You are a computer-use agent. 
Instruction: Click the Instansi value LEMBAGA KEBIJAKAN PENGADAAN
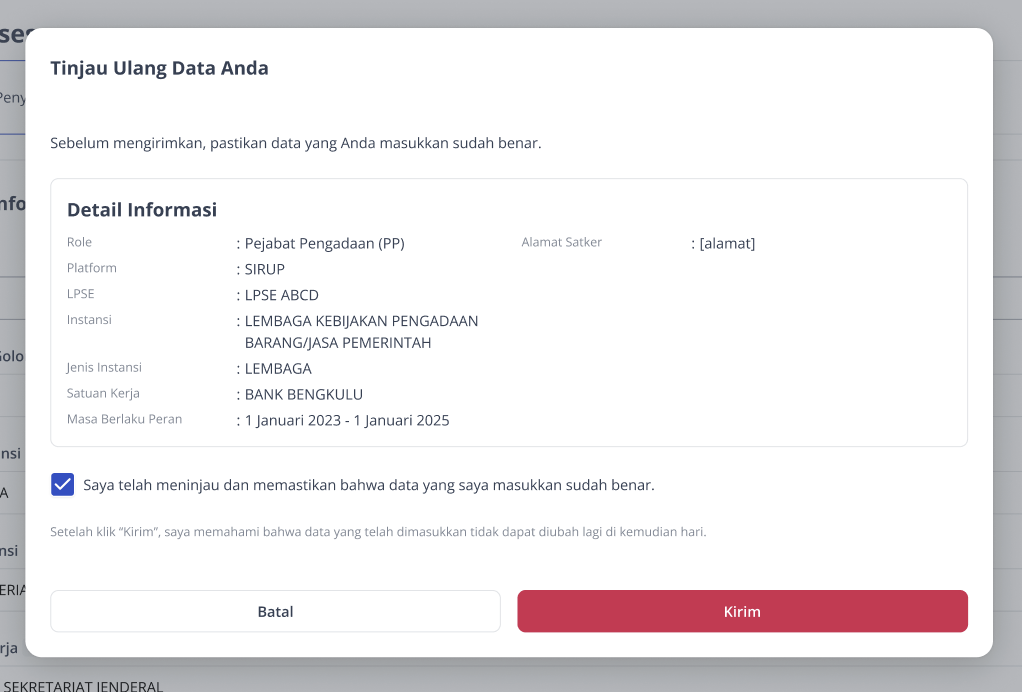pos(361,332)
